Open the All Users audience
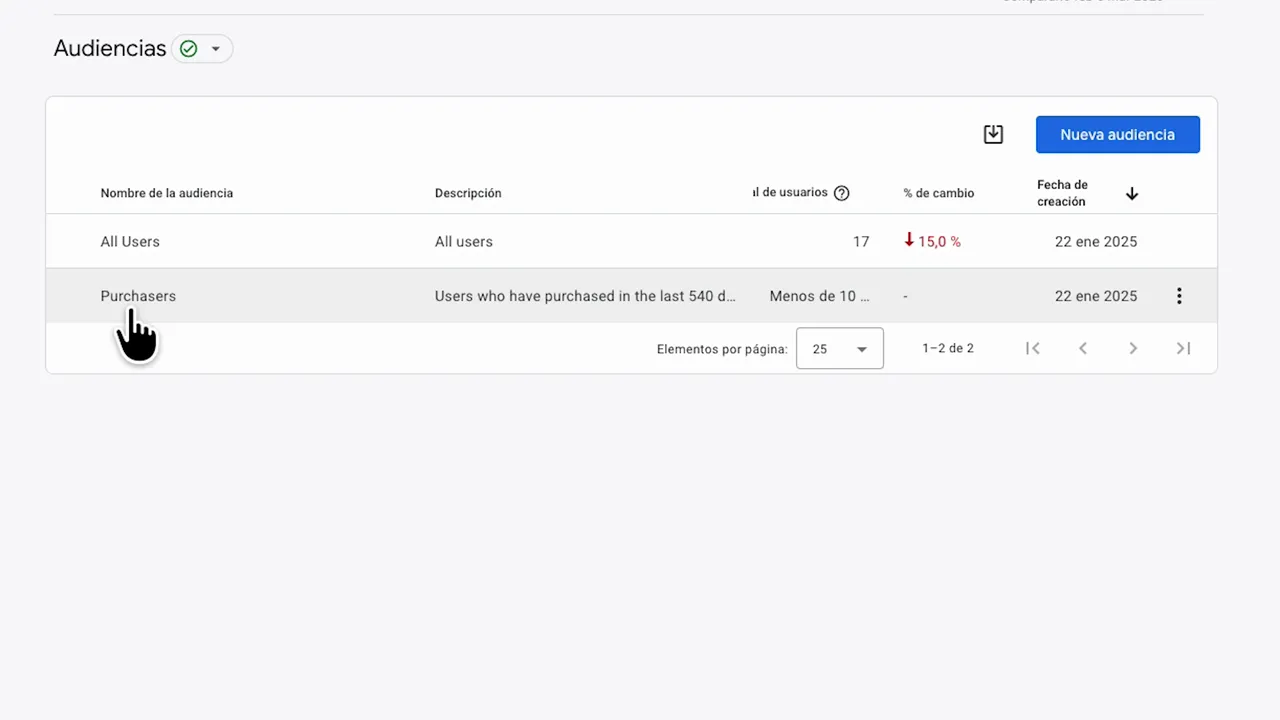Viewport: 1280px width, 720px height. coord(130,242)
